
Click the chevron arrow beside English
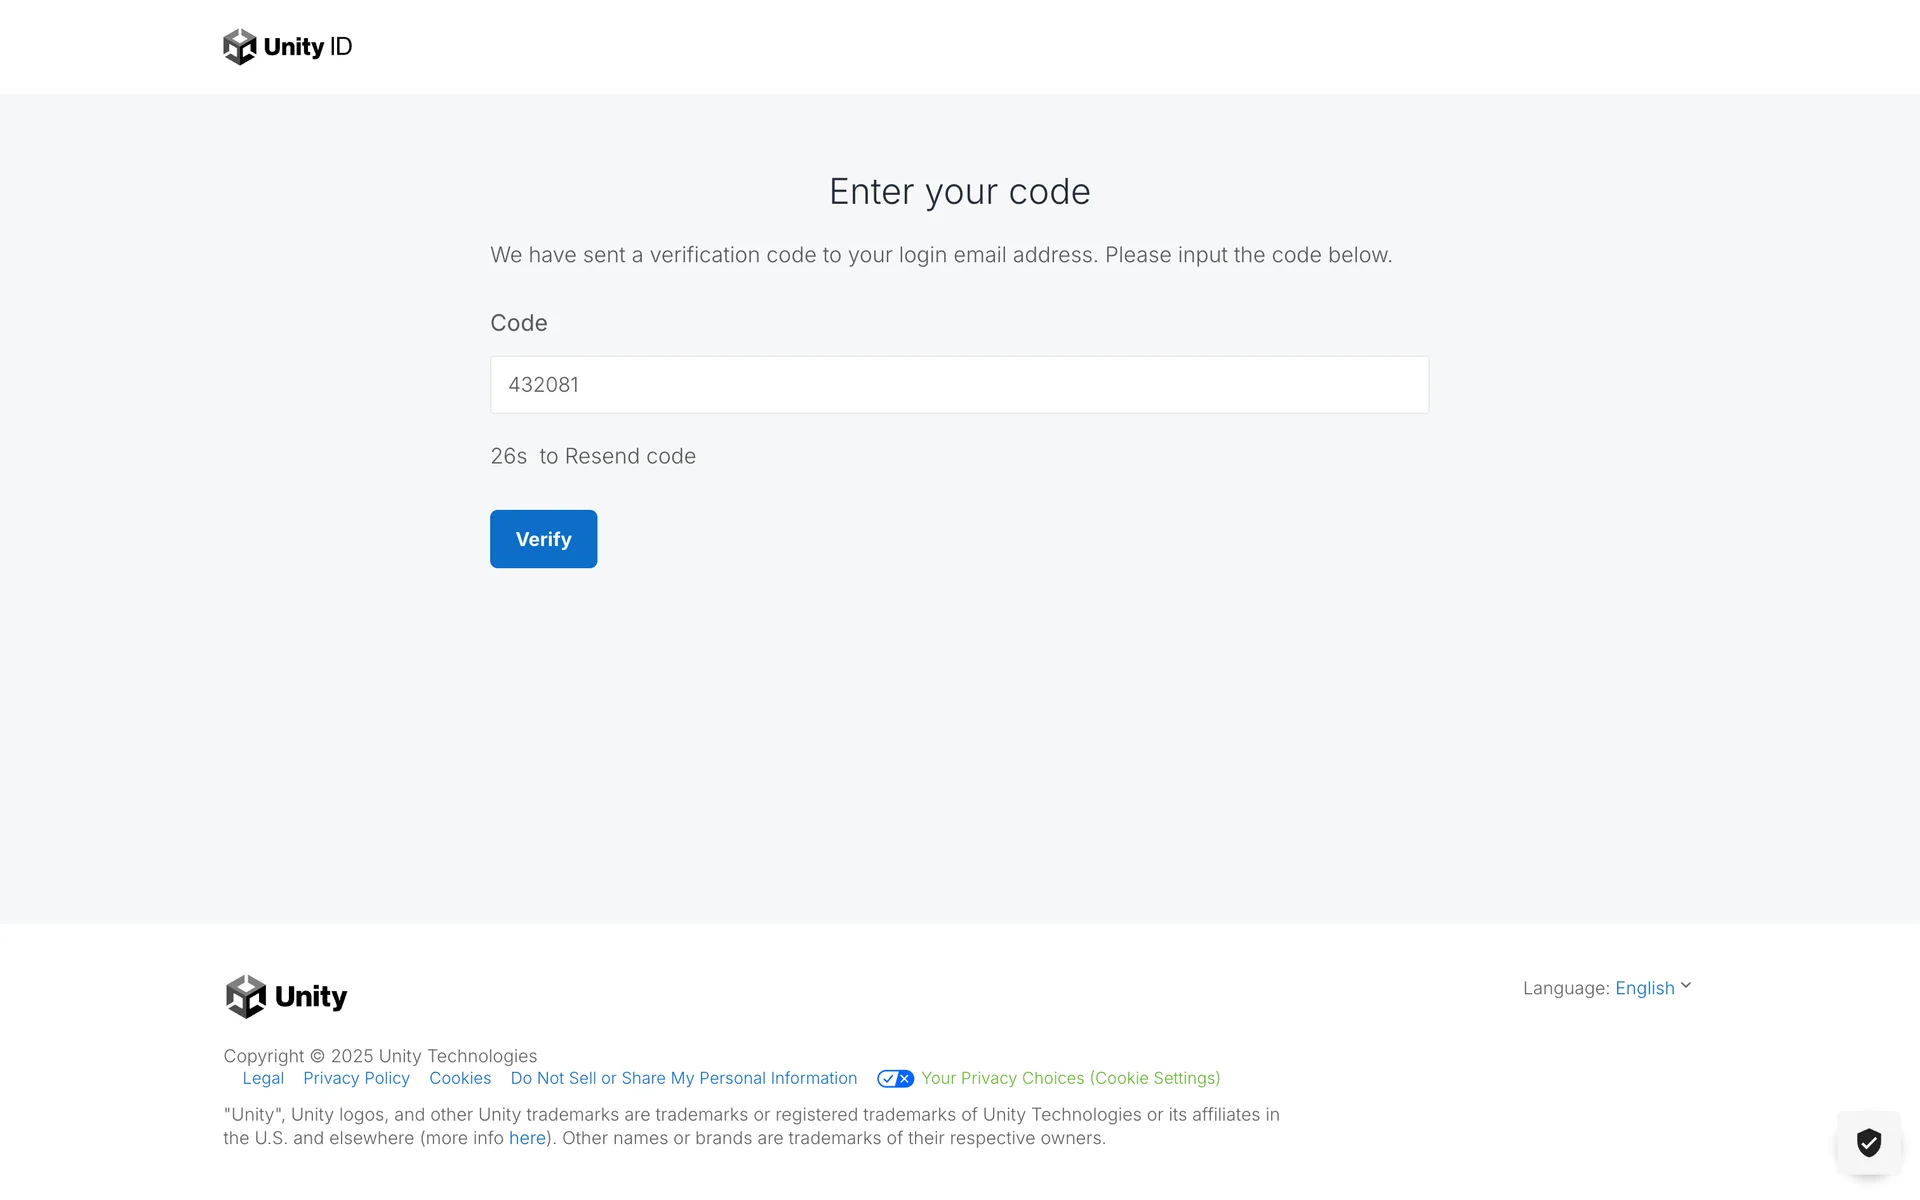pos(1686,986)
